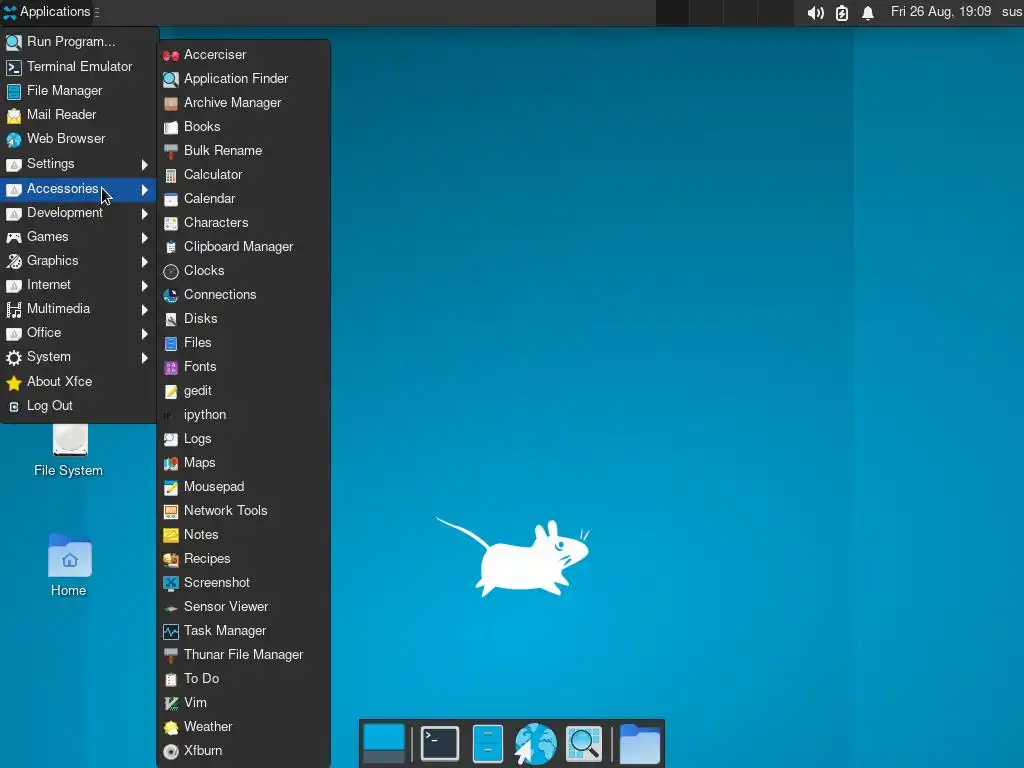This screenshot has height=768, width=1024.
Task: Click the Thunar File Manager icon
Action: pyautogui.click(x=170, y=655)
